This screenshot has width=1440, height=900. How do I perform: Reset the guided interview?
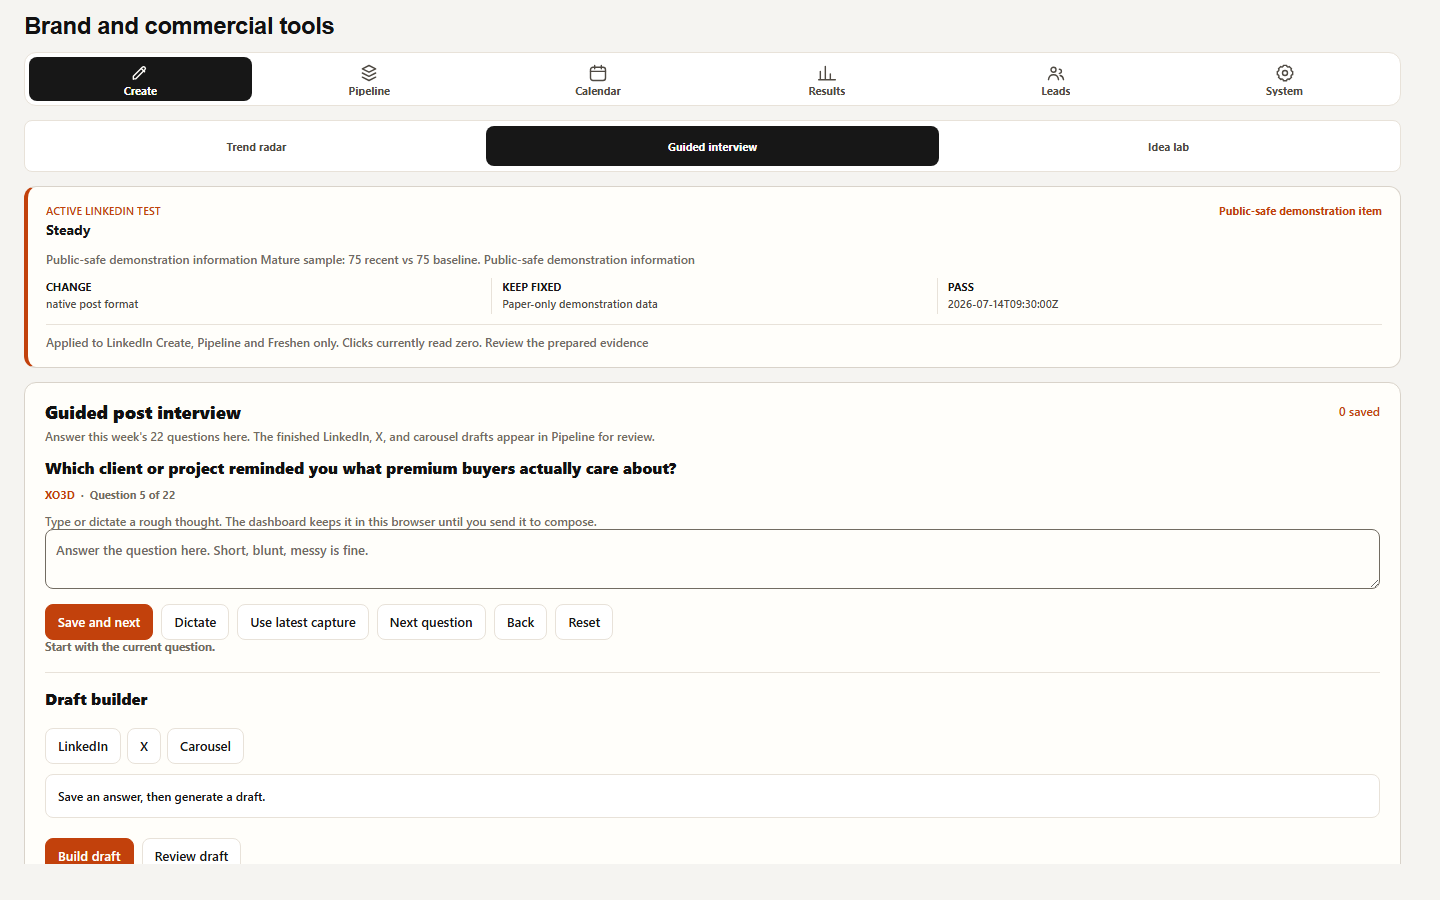click(x=584, y=622)
